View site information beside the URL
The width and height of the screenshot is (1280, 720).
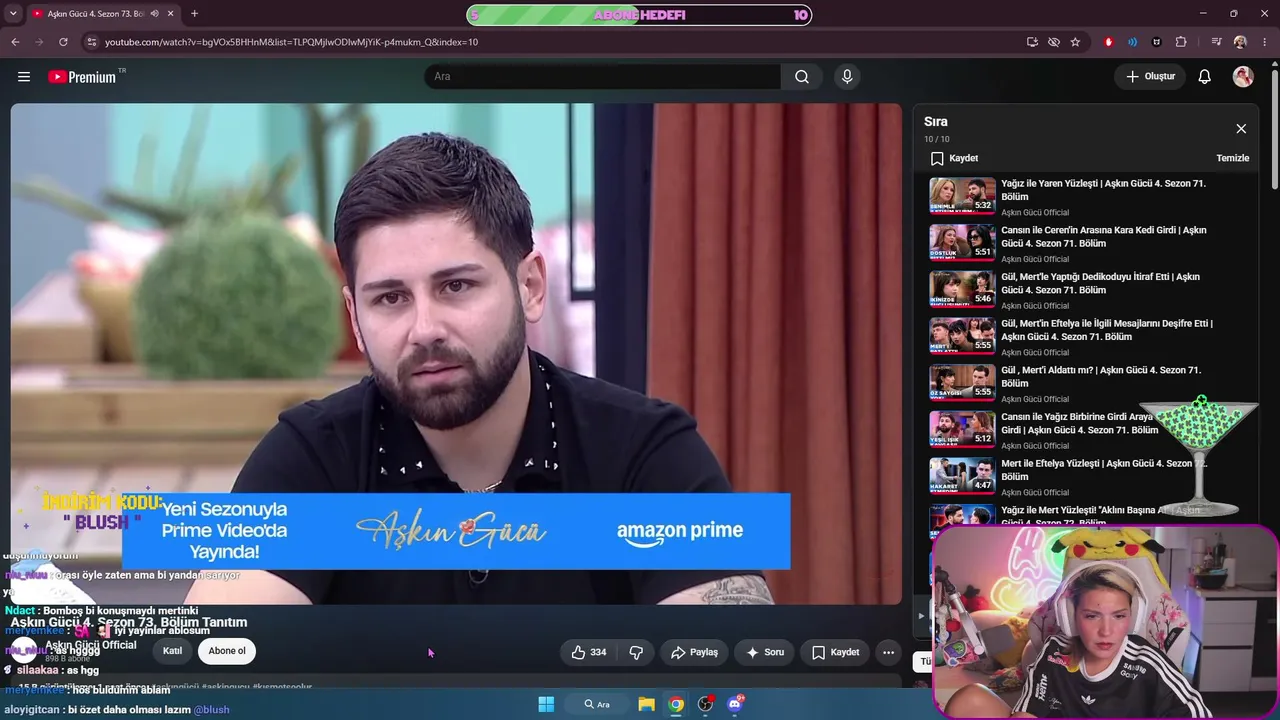coord(91,42)
